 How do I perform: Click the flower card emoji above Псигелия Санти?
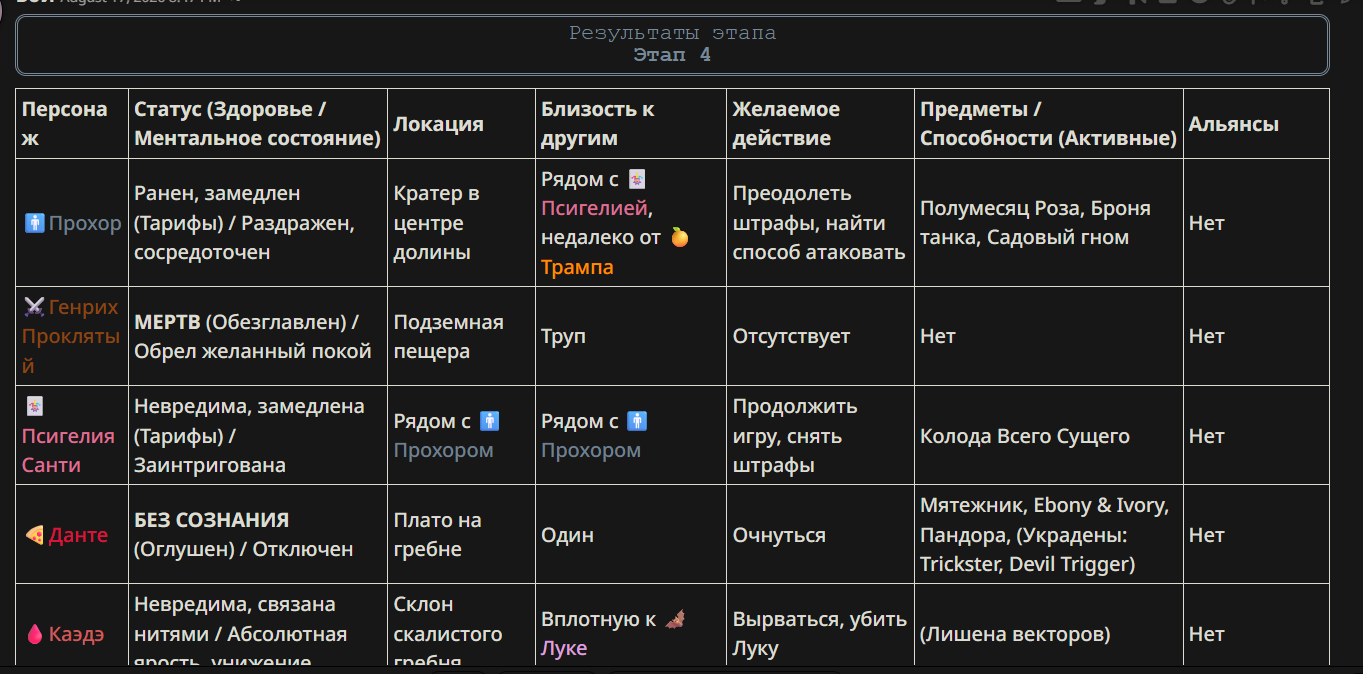(34, 406)
